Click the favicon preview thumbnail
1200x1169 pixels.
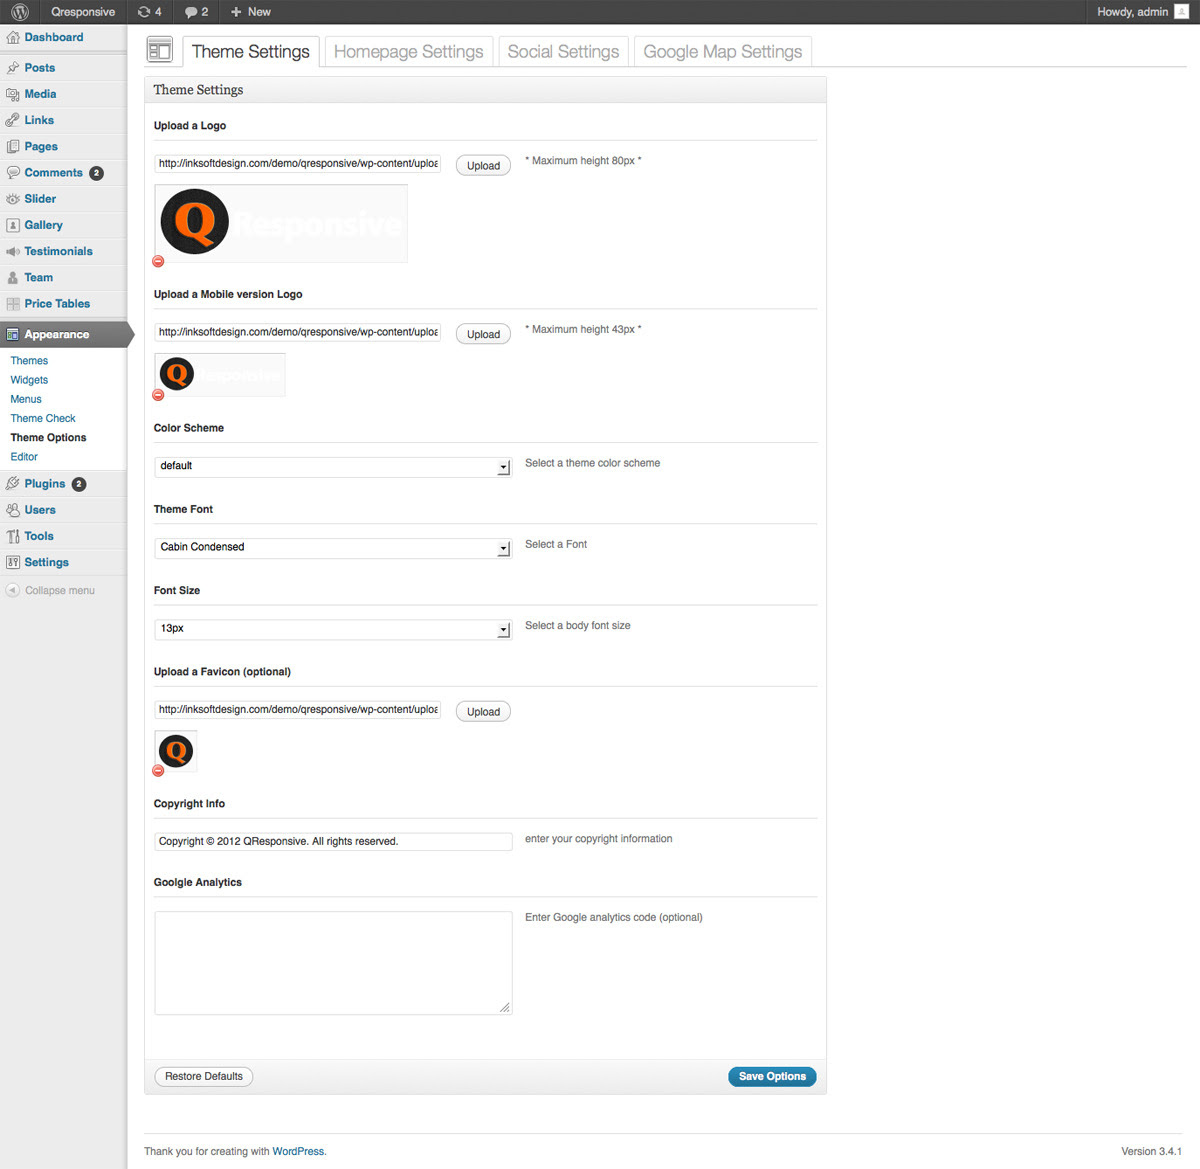pos(176,751)
